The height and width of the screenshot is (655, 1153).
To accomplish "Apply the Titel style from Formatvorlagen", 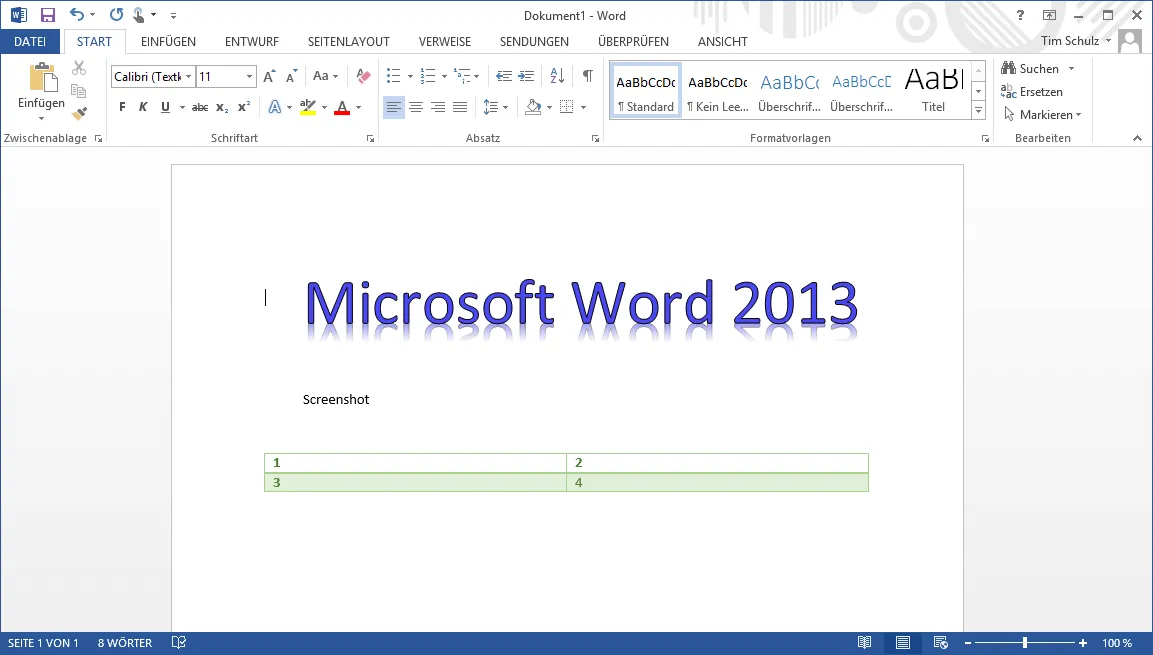I will coord(934,89).
